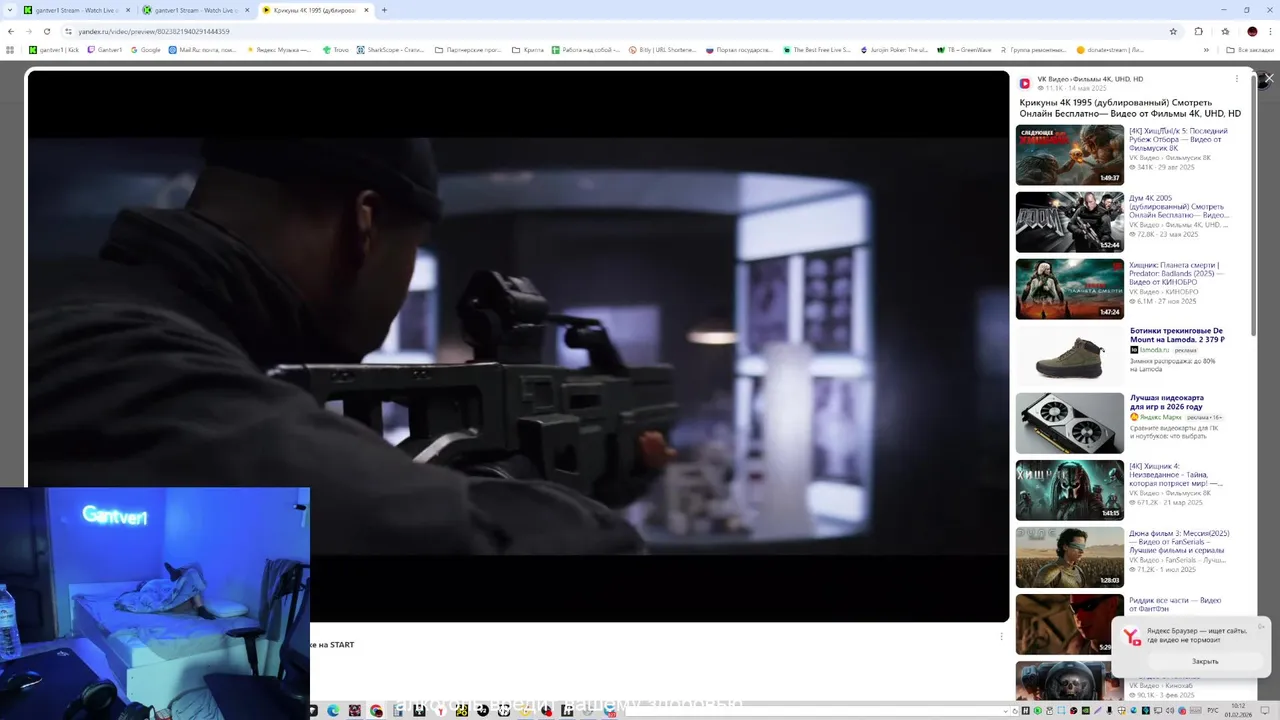Open the Крипта bookmarks folder
This screenshot has height=720, width=1280.
528,49
